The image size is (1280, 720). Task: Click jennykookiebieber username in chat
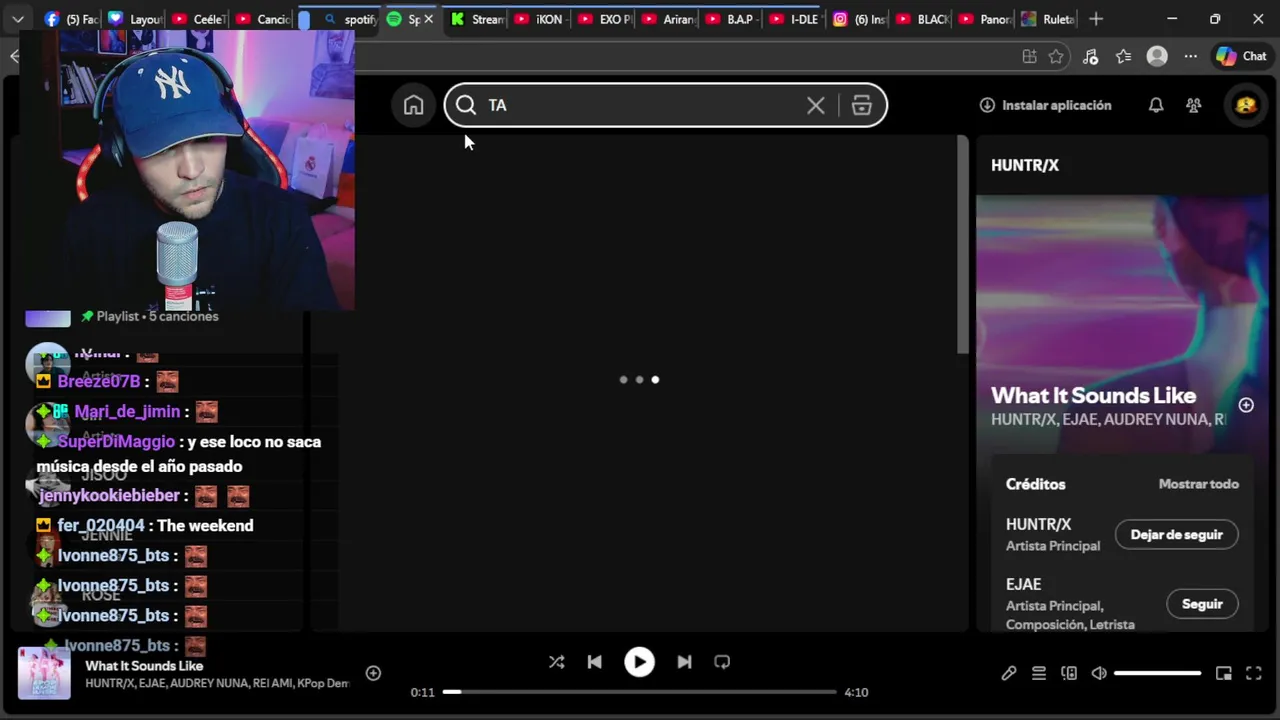pyautogui.click(x=109, y=496)
